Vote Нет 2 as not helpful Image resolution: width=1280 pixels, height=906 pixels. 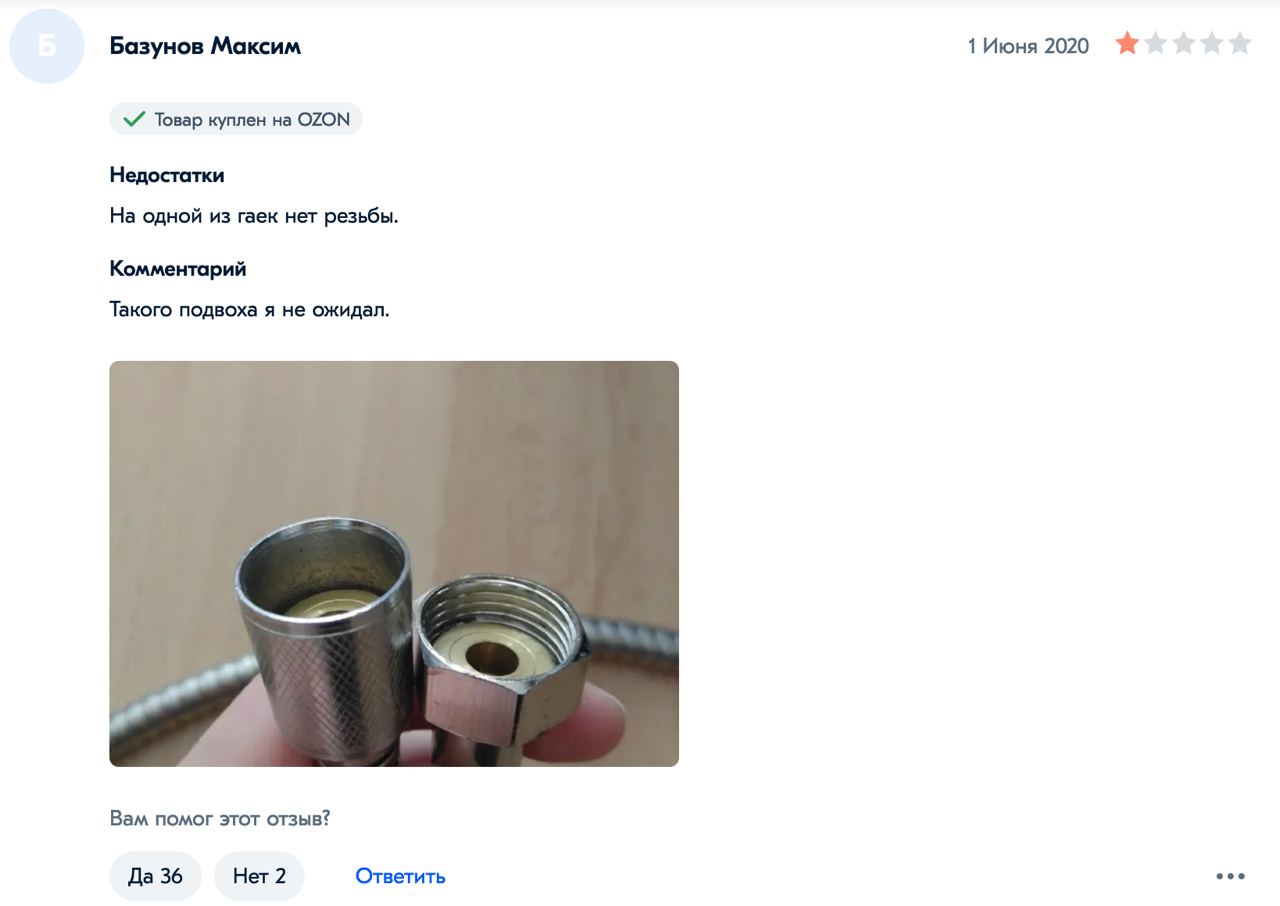(x=259, y=876)
